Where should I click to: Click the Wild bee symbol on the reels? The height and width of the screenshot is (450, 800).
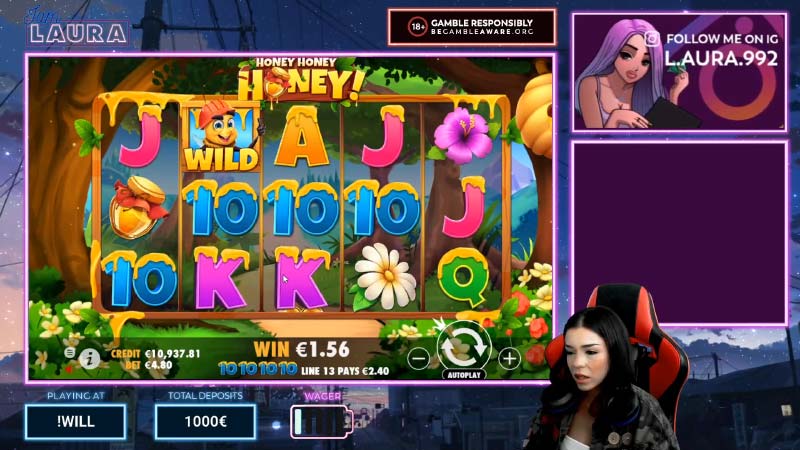(x=221, y=137)
